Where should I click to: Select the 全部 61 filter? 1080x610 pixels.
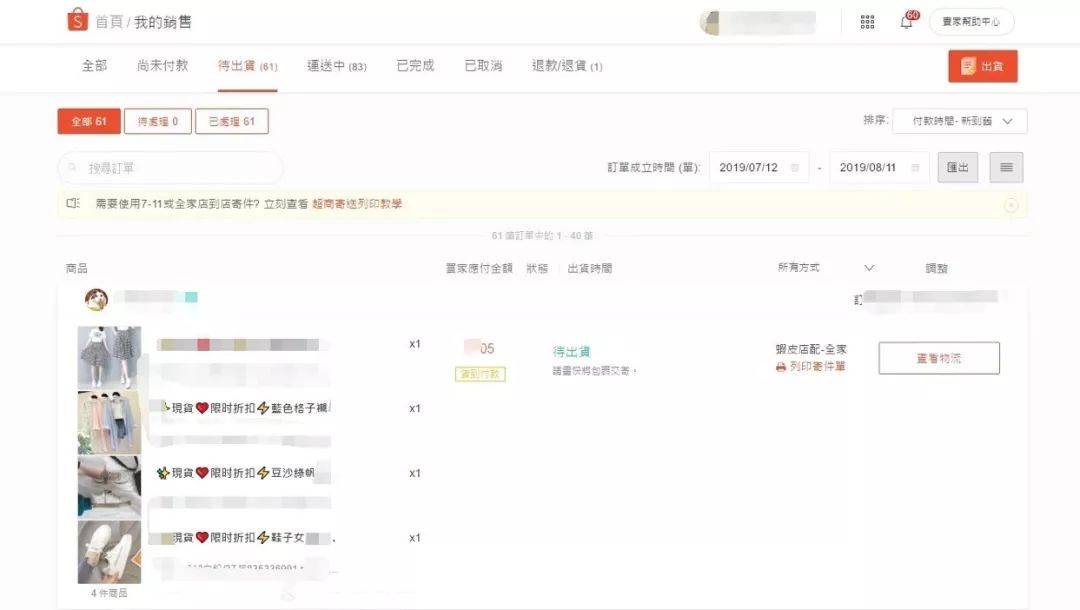89,121
